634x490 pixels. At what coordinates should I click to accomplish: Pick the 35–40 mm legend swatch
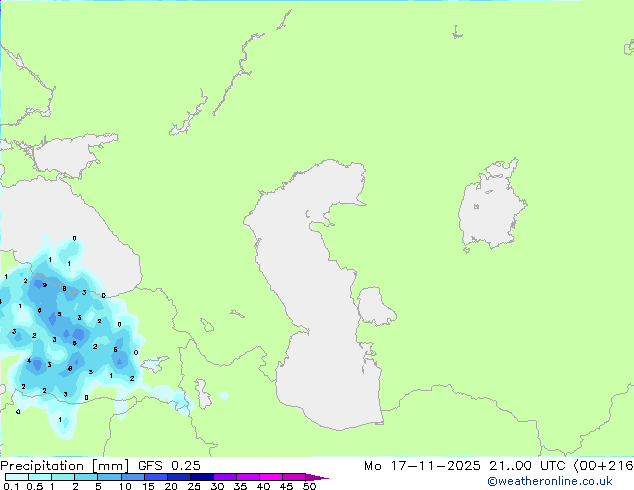coord(247,477)
